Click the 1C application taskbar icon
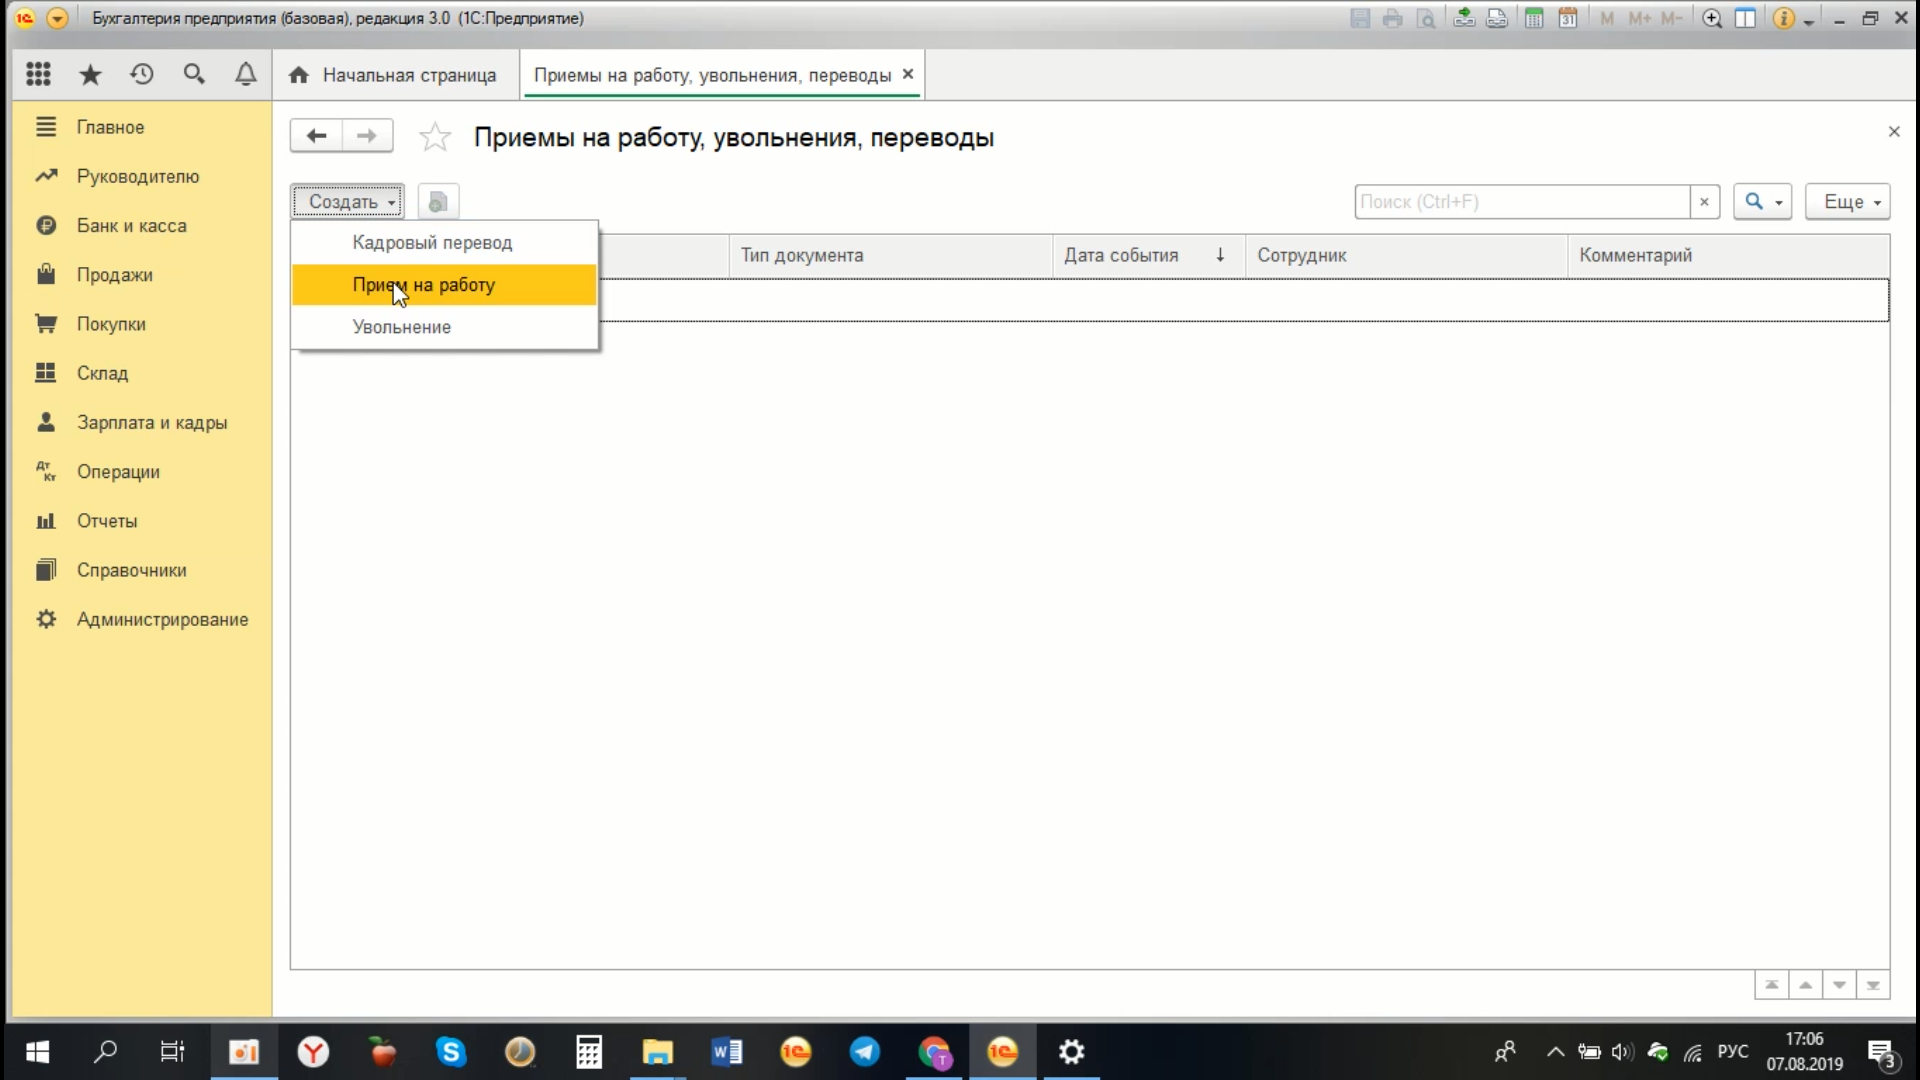The height and width of the screenshot is (1080, 1920). pos(1004,1051)
